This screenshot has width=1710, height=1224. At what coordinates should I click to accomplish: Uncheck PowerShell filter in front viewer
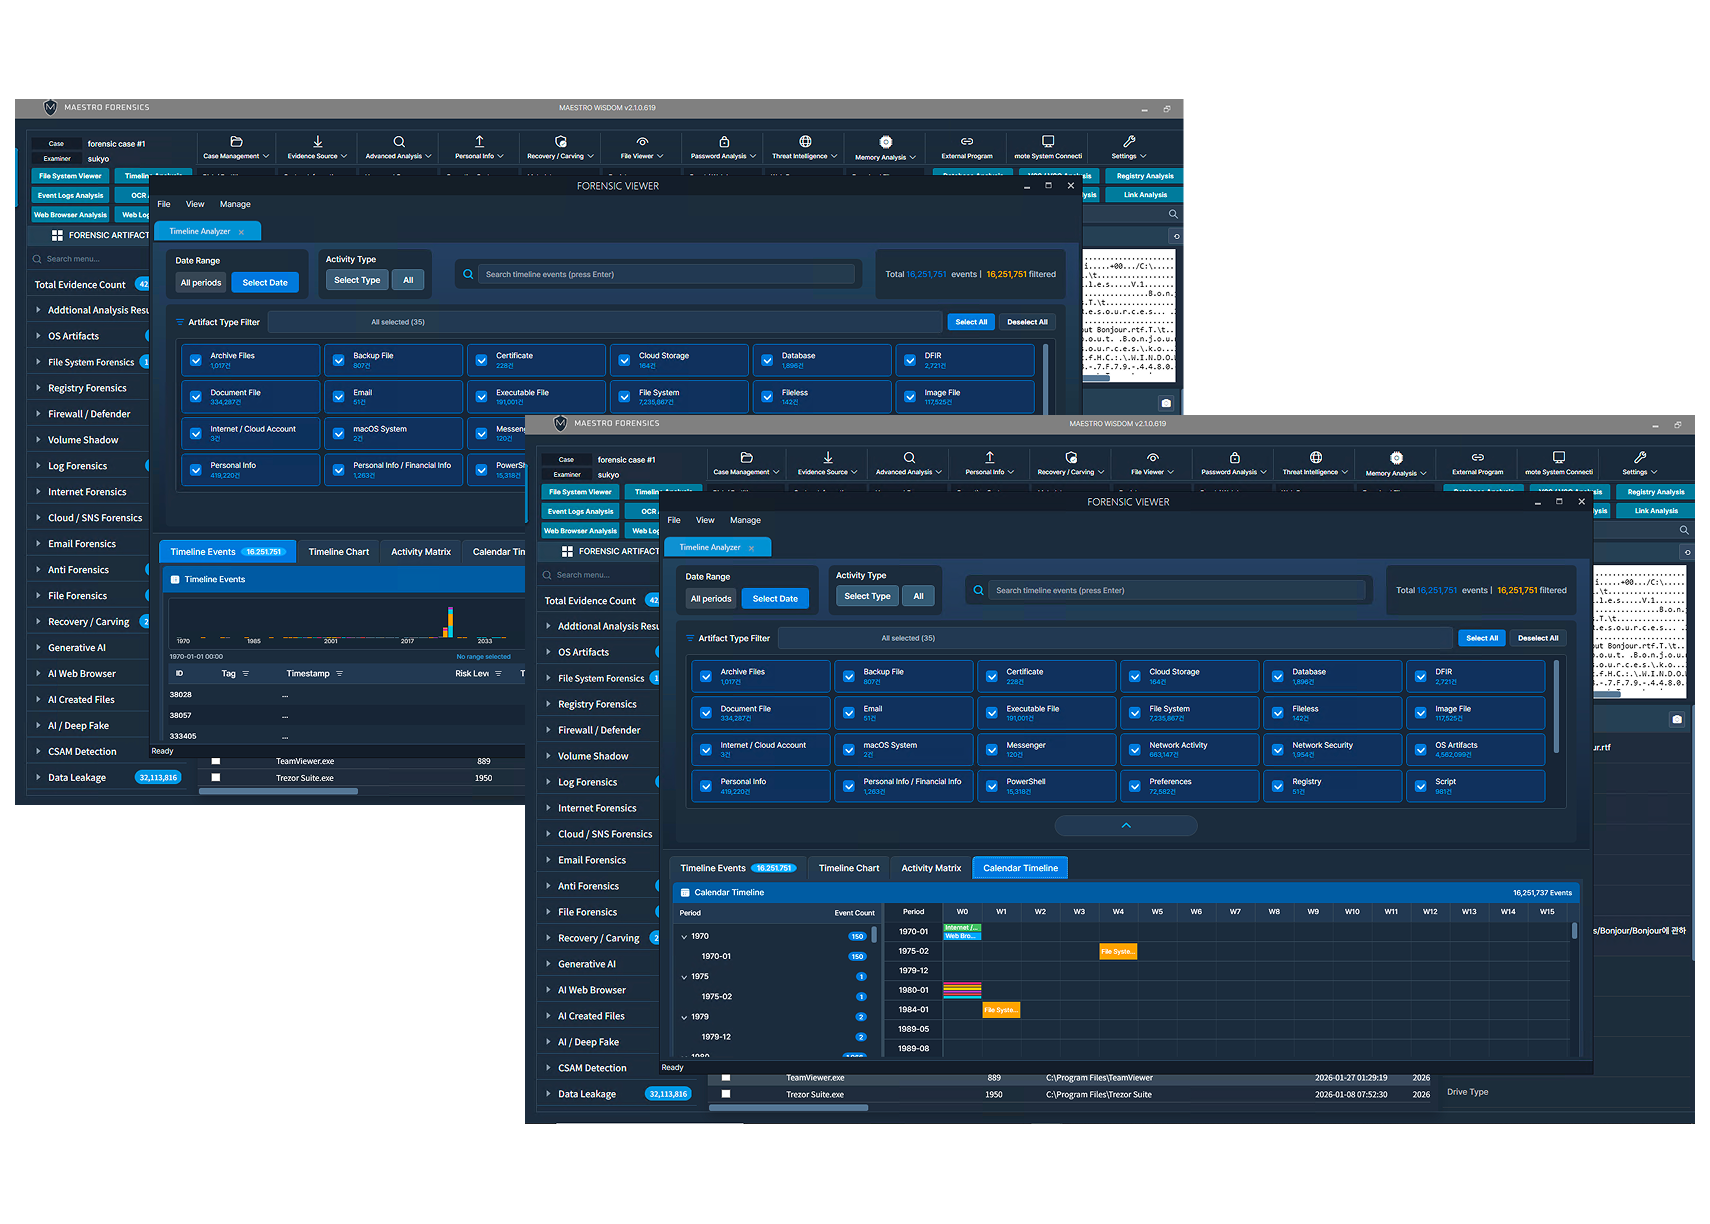pos(992,786)
